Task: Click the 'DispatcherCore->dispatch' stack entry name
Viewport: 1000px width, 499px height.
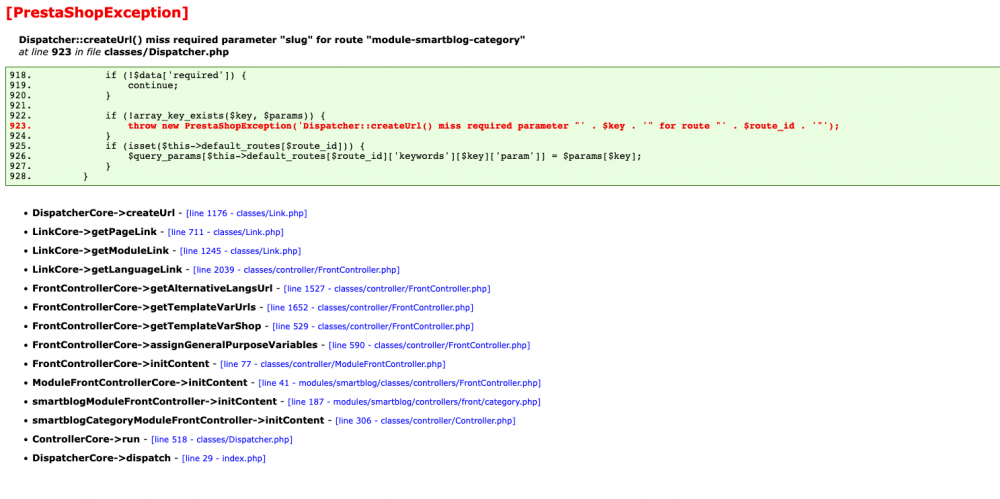Action: click(x=101, y=459)
